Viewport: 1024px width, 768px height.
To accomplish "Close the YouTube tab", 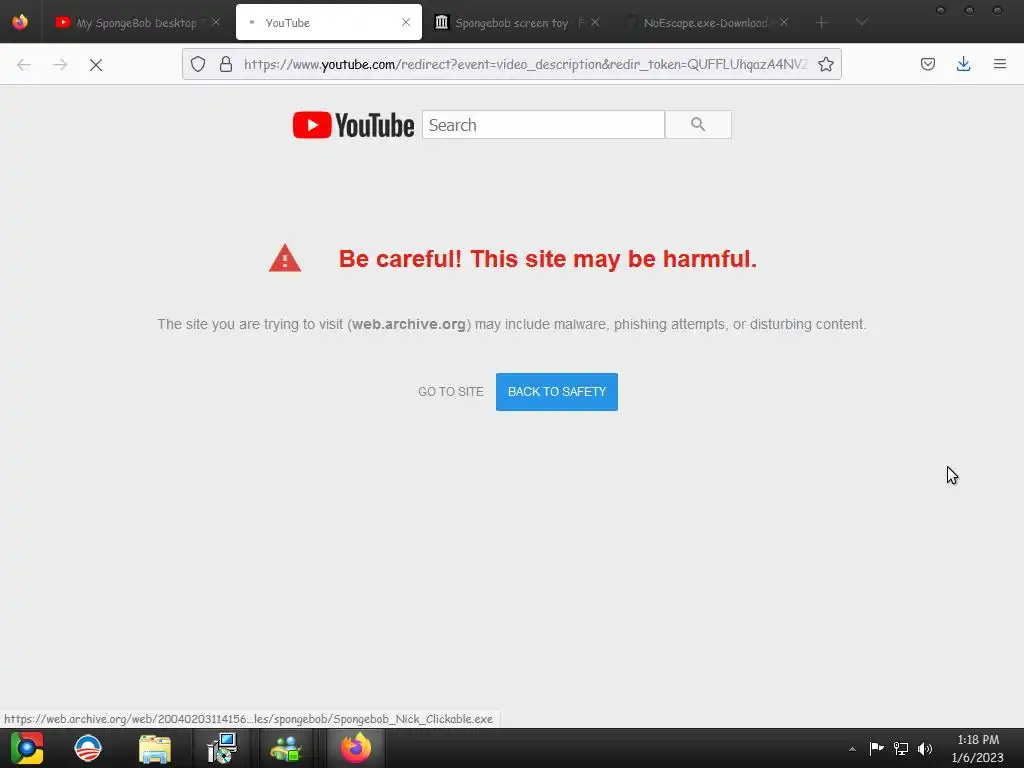I will pos(406,22).
